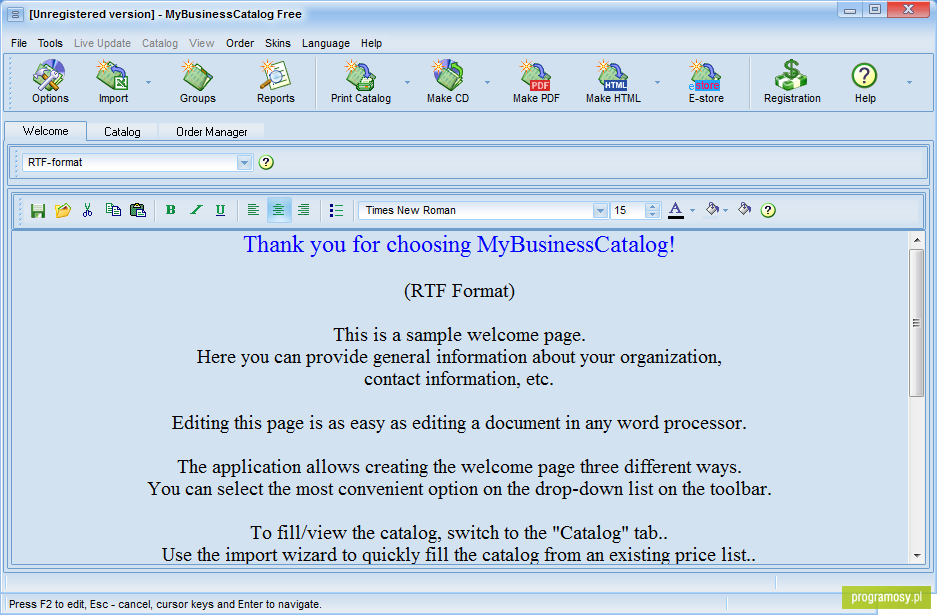The width and height of the screenshot is (937, 615).
Task: Open a file with folder icon
Action: 63,210
